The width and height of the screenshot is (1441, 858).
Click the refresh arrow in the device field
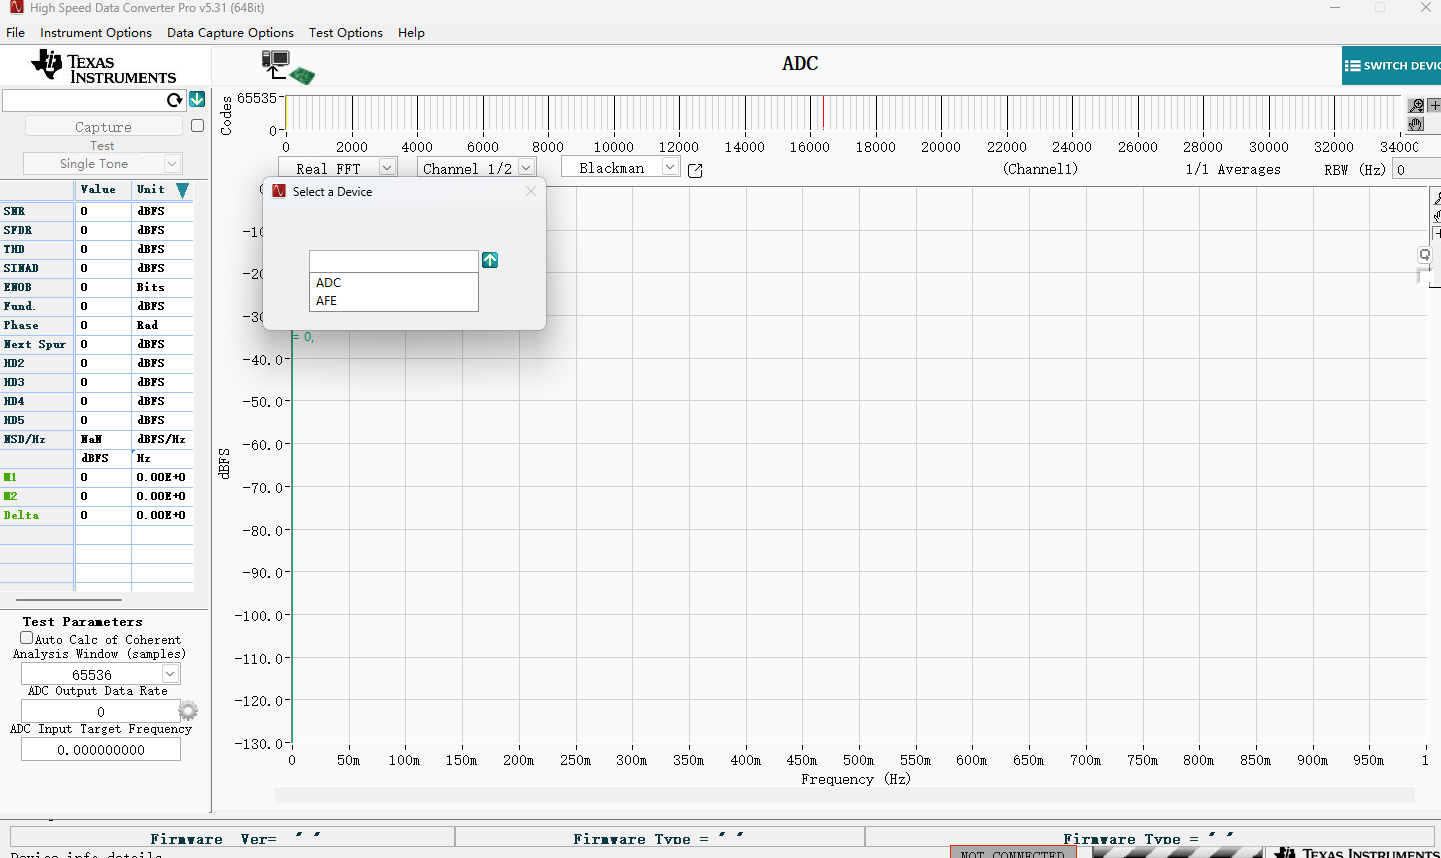(x=175, y=100)
